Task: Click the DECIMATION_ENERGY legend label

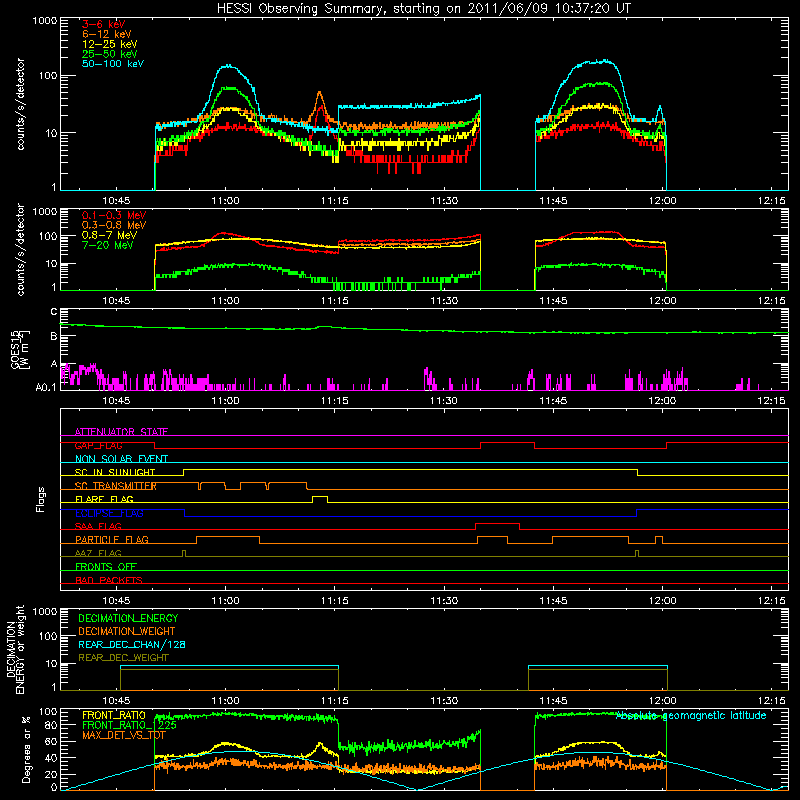Action: point(128,618)
